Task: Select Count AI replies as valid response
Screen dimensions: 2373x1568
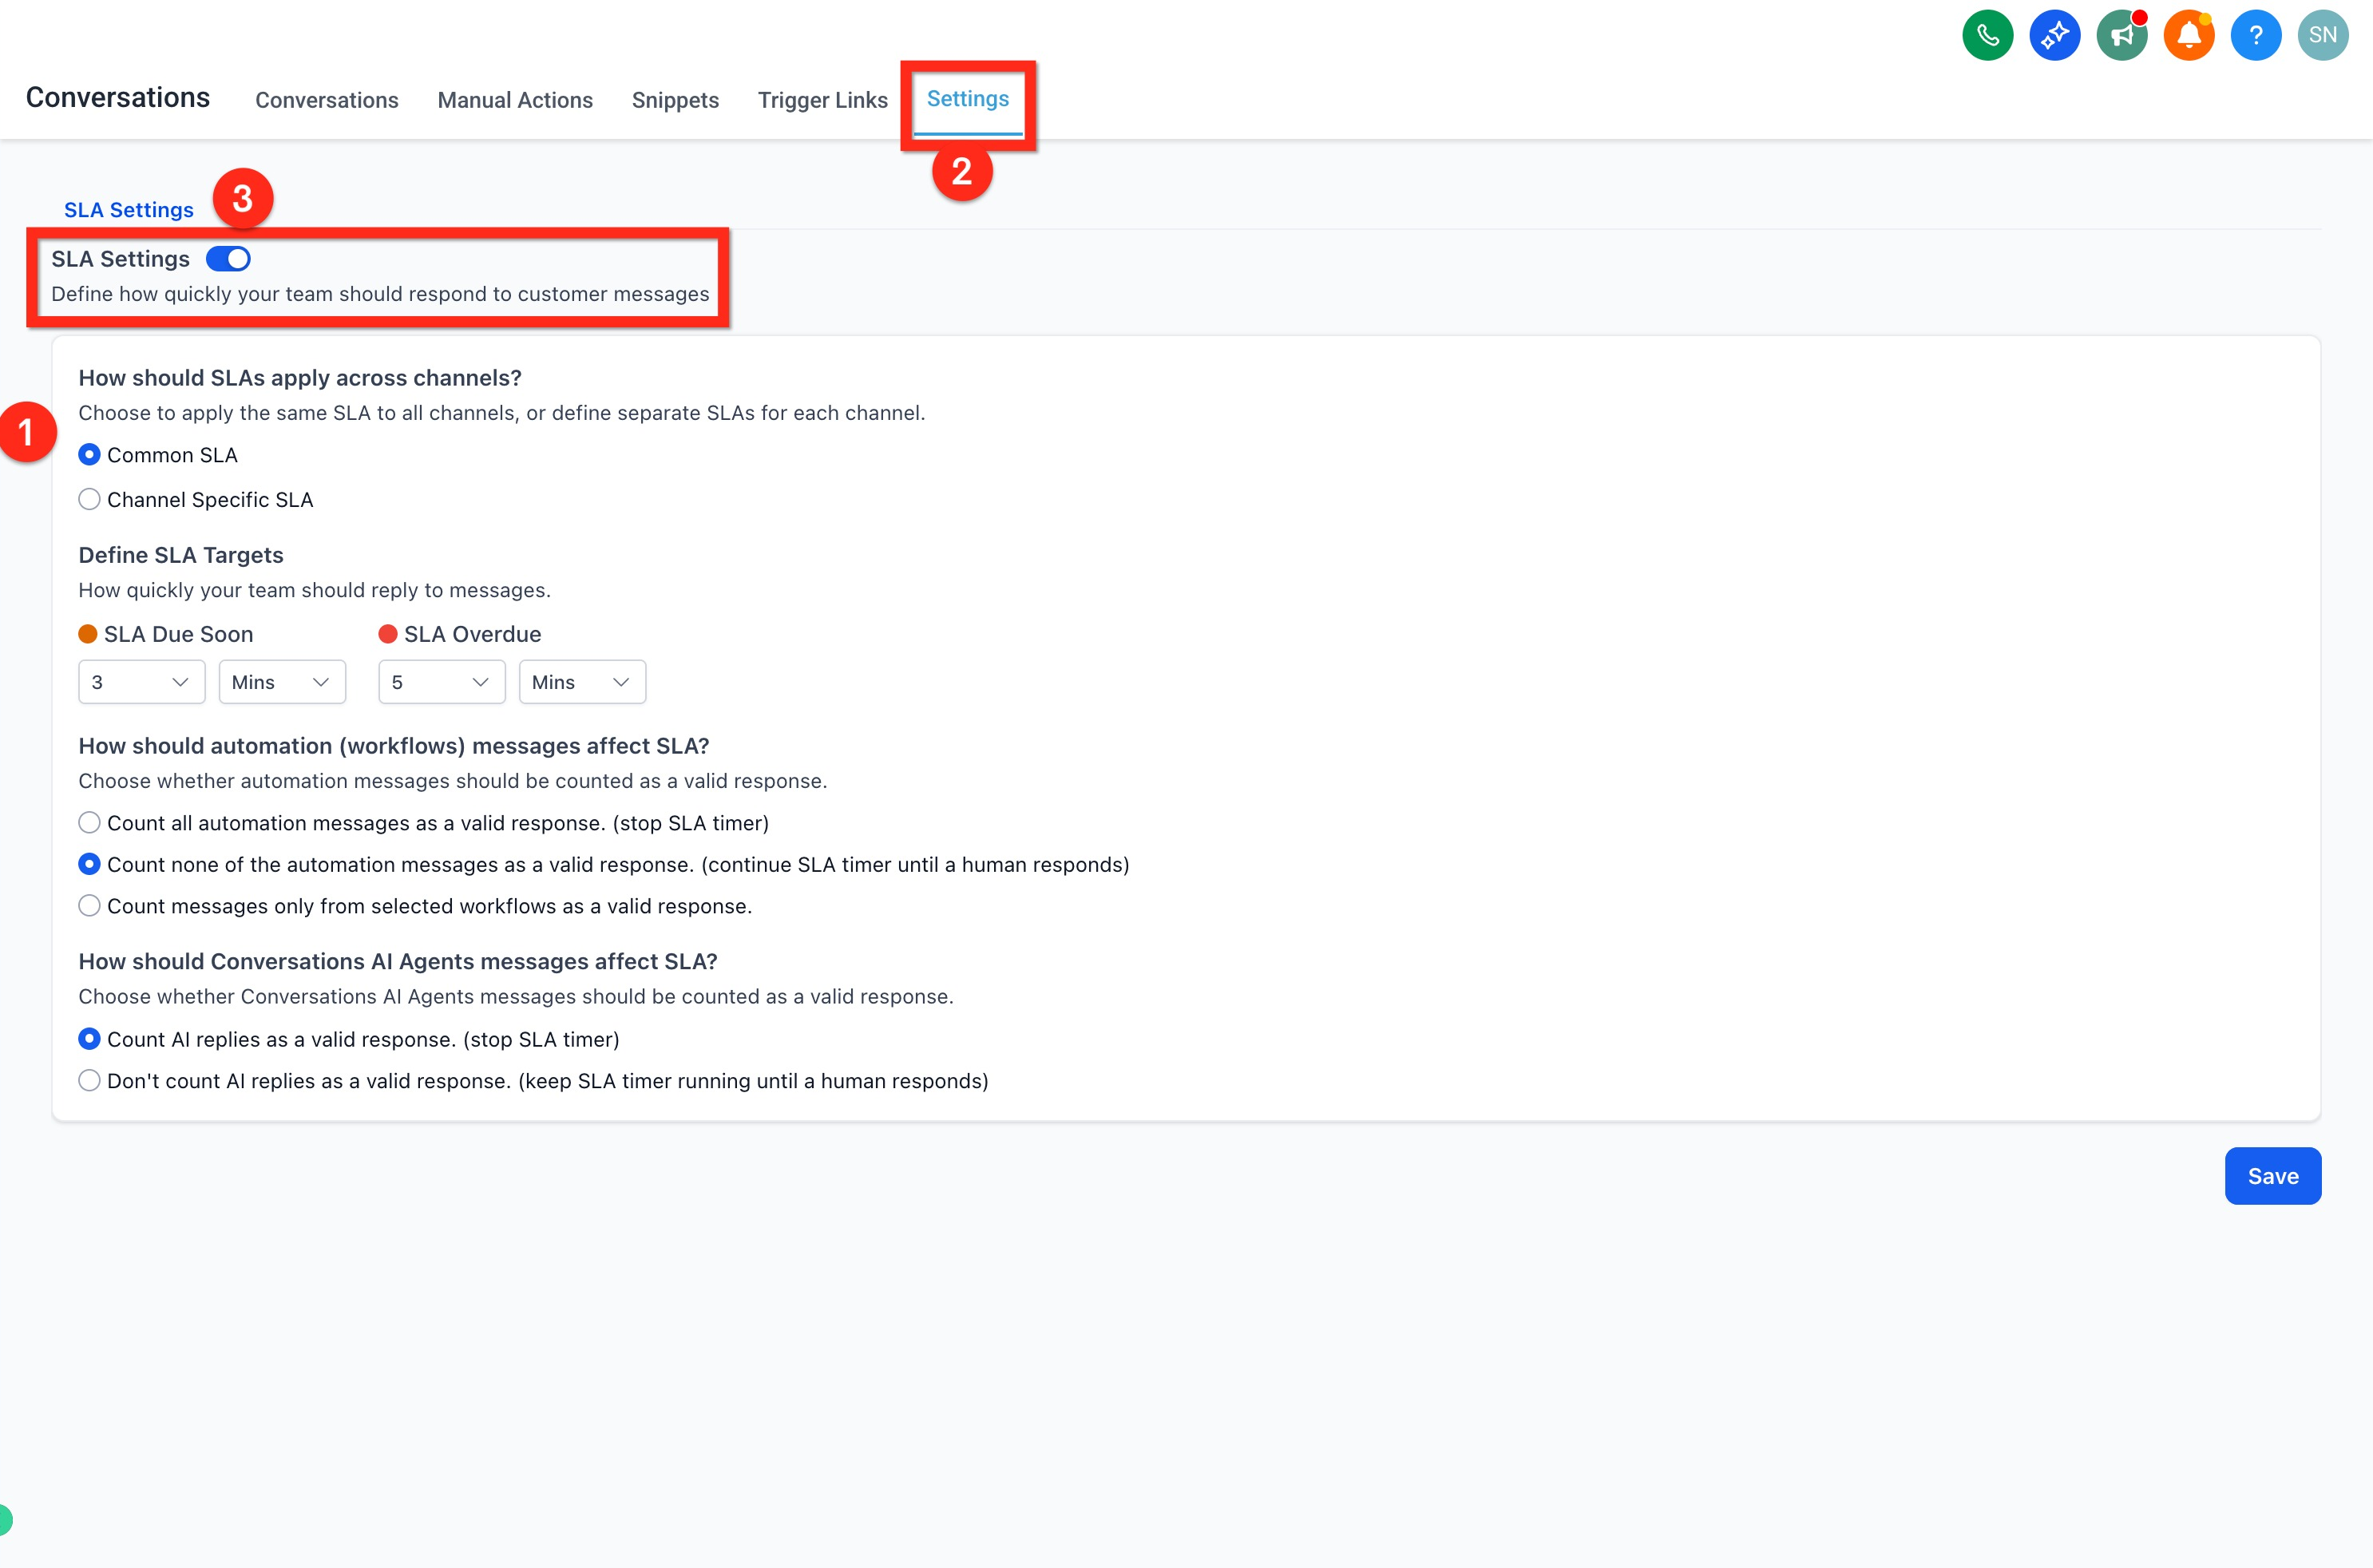Action: [89, 1039]
